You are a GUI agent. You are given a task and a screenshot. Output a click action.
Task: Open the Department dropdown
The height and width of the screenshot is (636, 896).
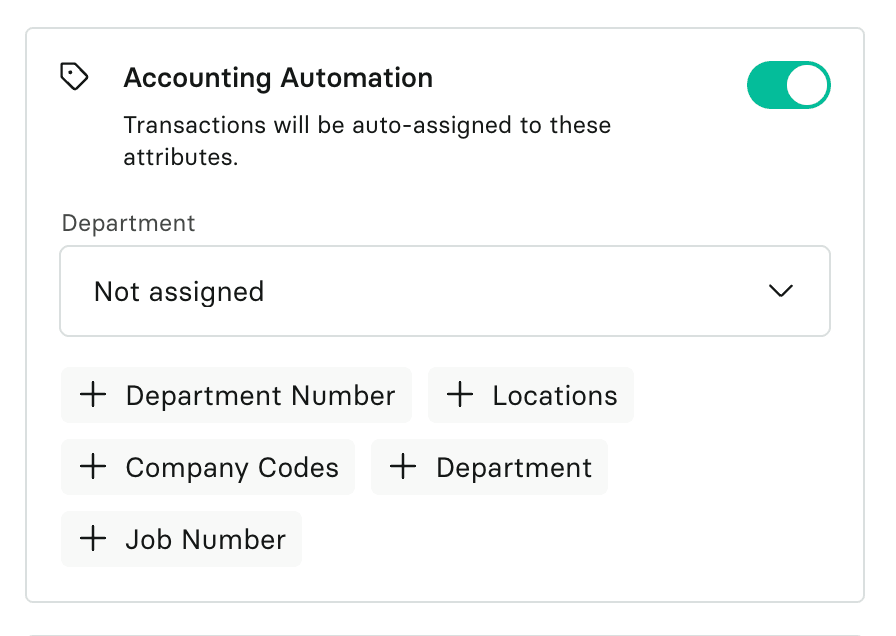pyautogui.click(x=444, y=291)
